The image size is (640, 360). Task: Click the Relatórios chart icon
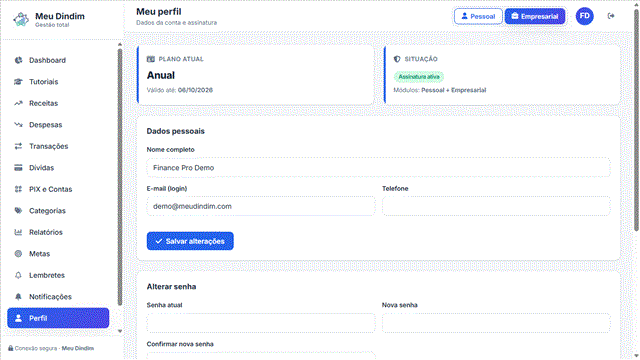point(18,232)
